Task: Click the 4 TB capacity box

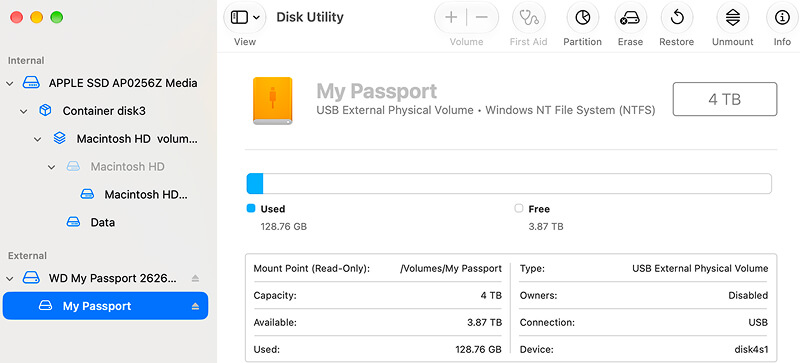Action: click(724, 99)
